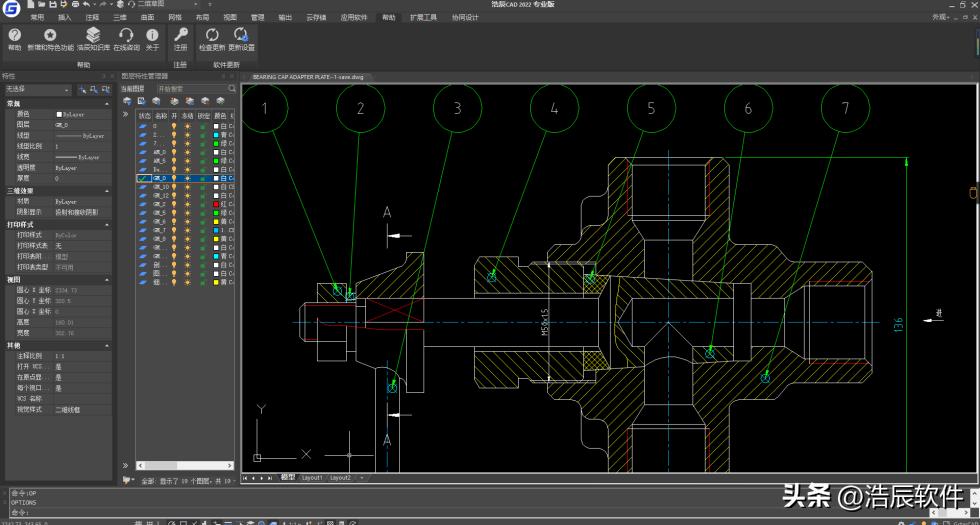Click the 注册 key icon
Image resolution: width=980 pixels, height=525 pixels.
click(180, 36)
